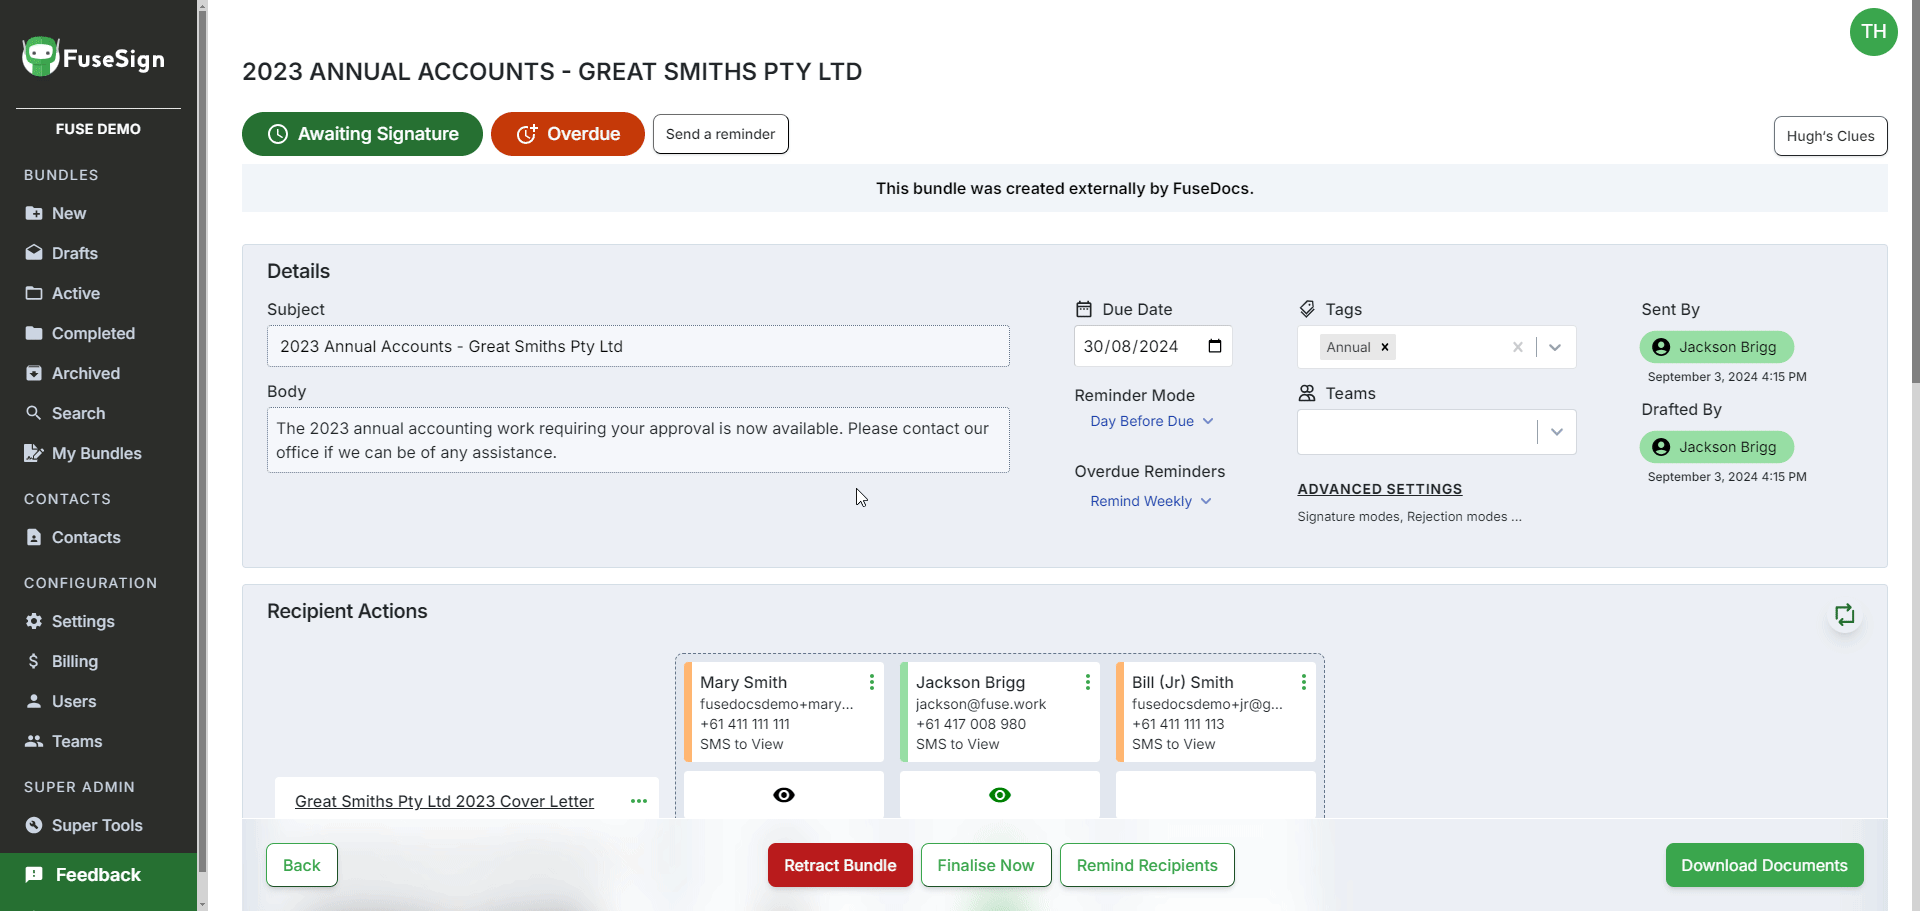This screenshot has height=911, width=1920.
Task: Open the Teams dropdown
Action: (x=1556, y=432)
